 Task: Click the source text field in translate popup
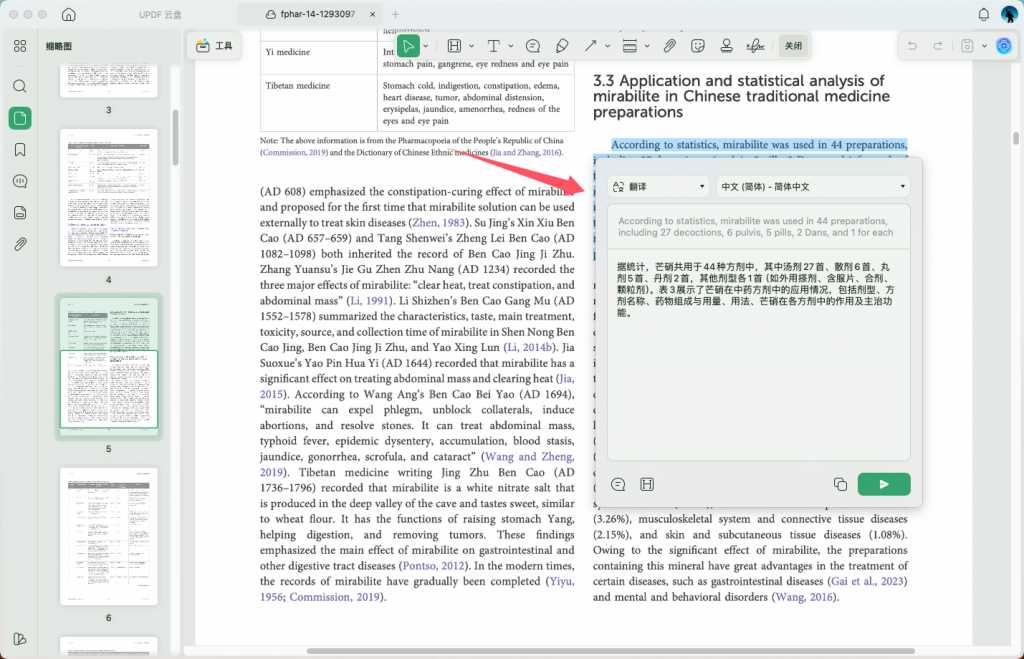759,227
